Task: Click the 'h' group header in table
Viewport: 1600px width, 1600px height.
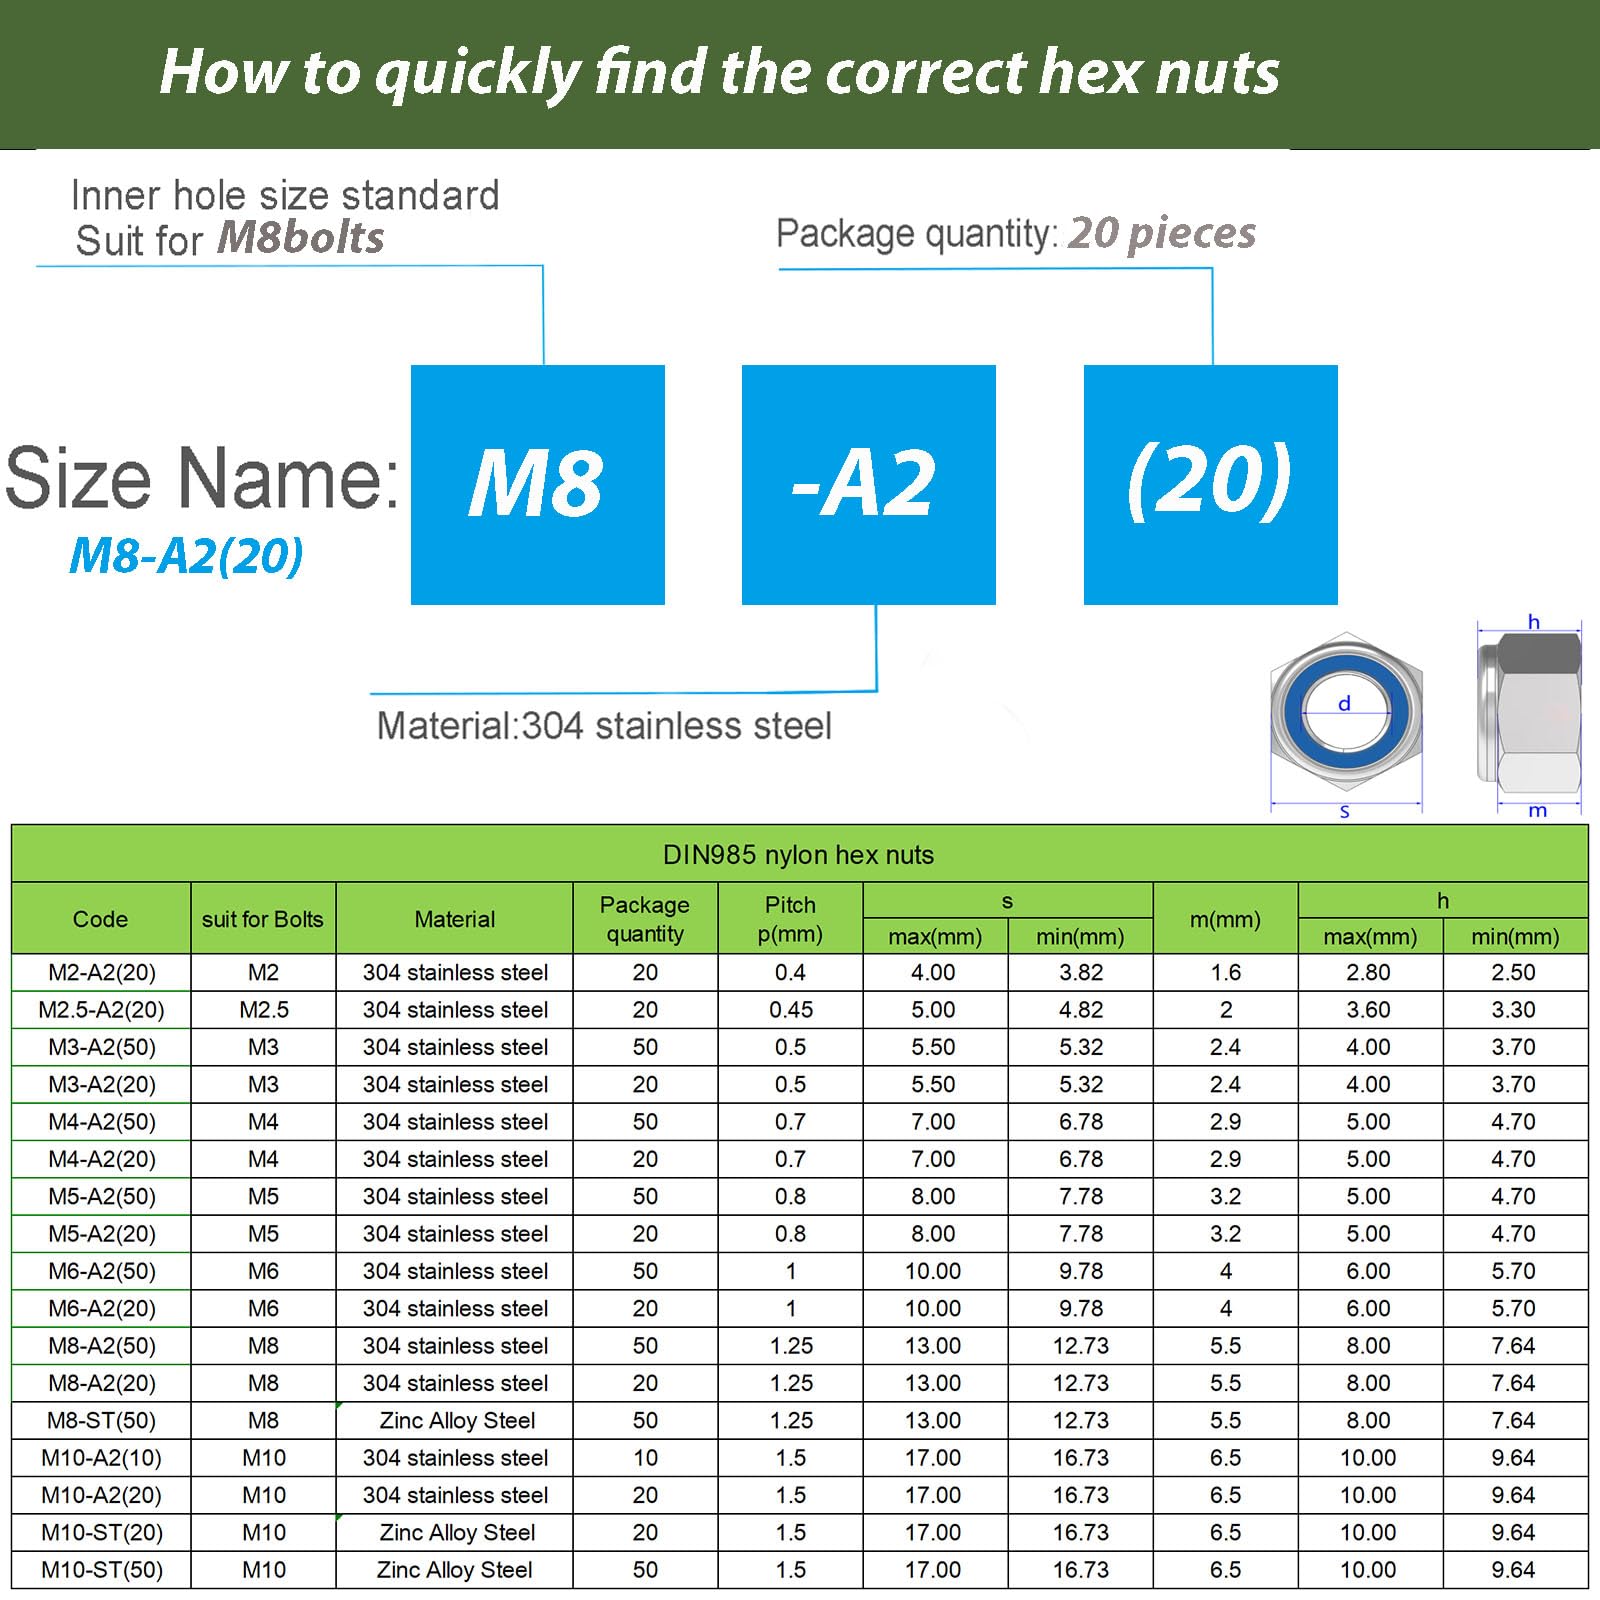Action: [1443, 901]
